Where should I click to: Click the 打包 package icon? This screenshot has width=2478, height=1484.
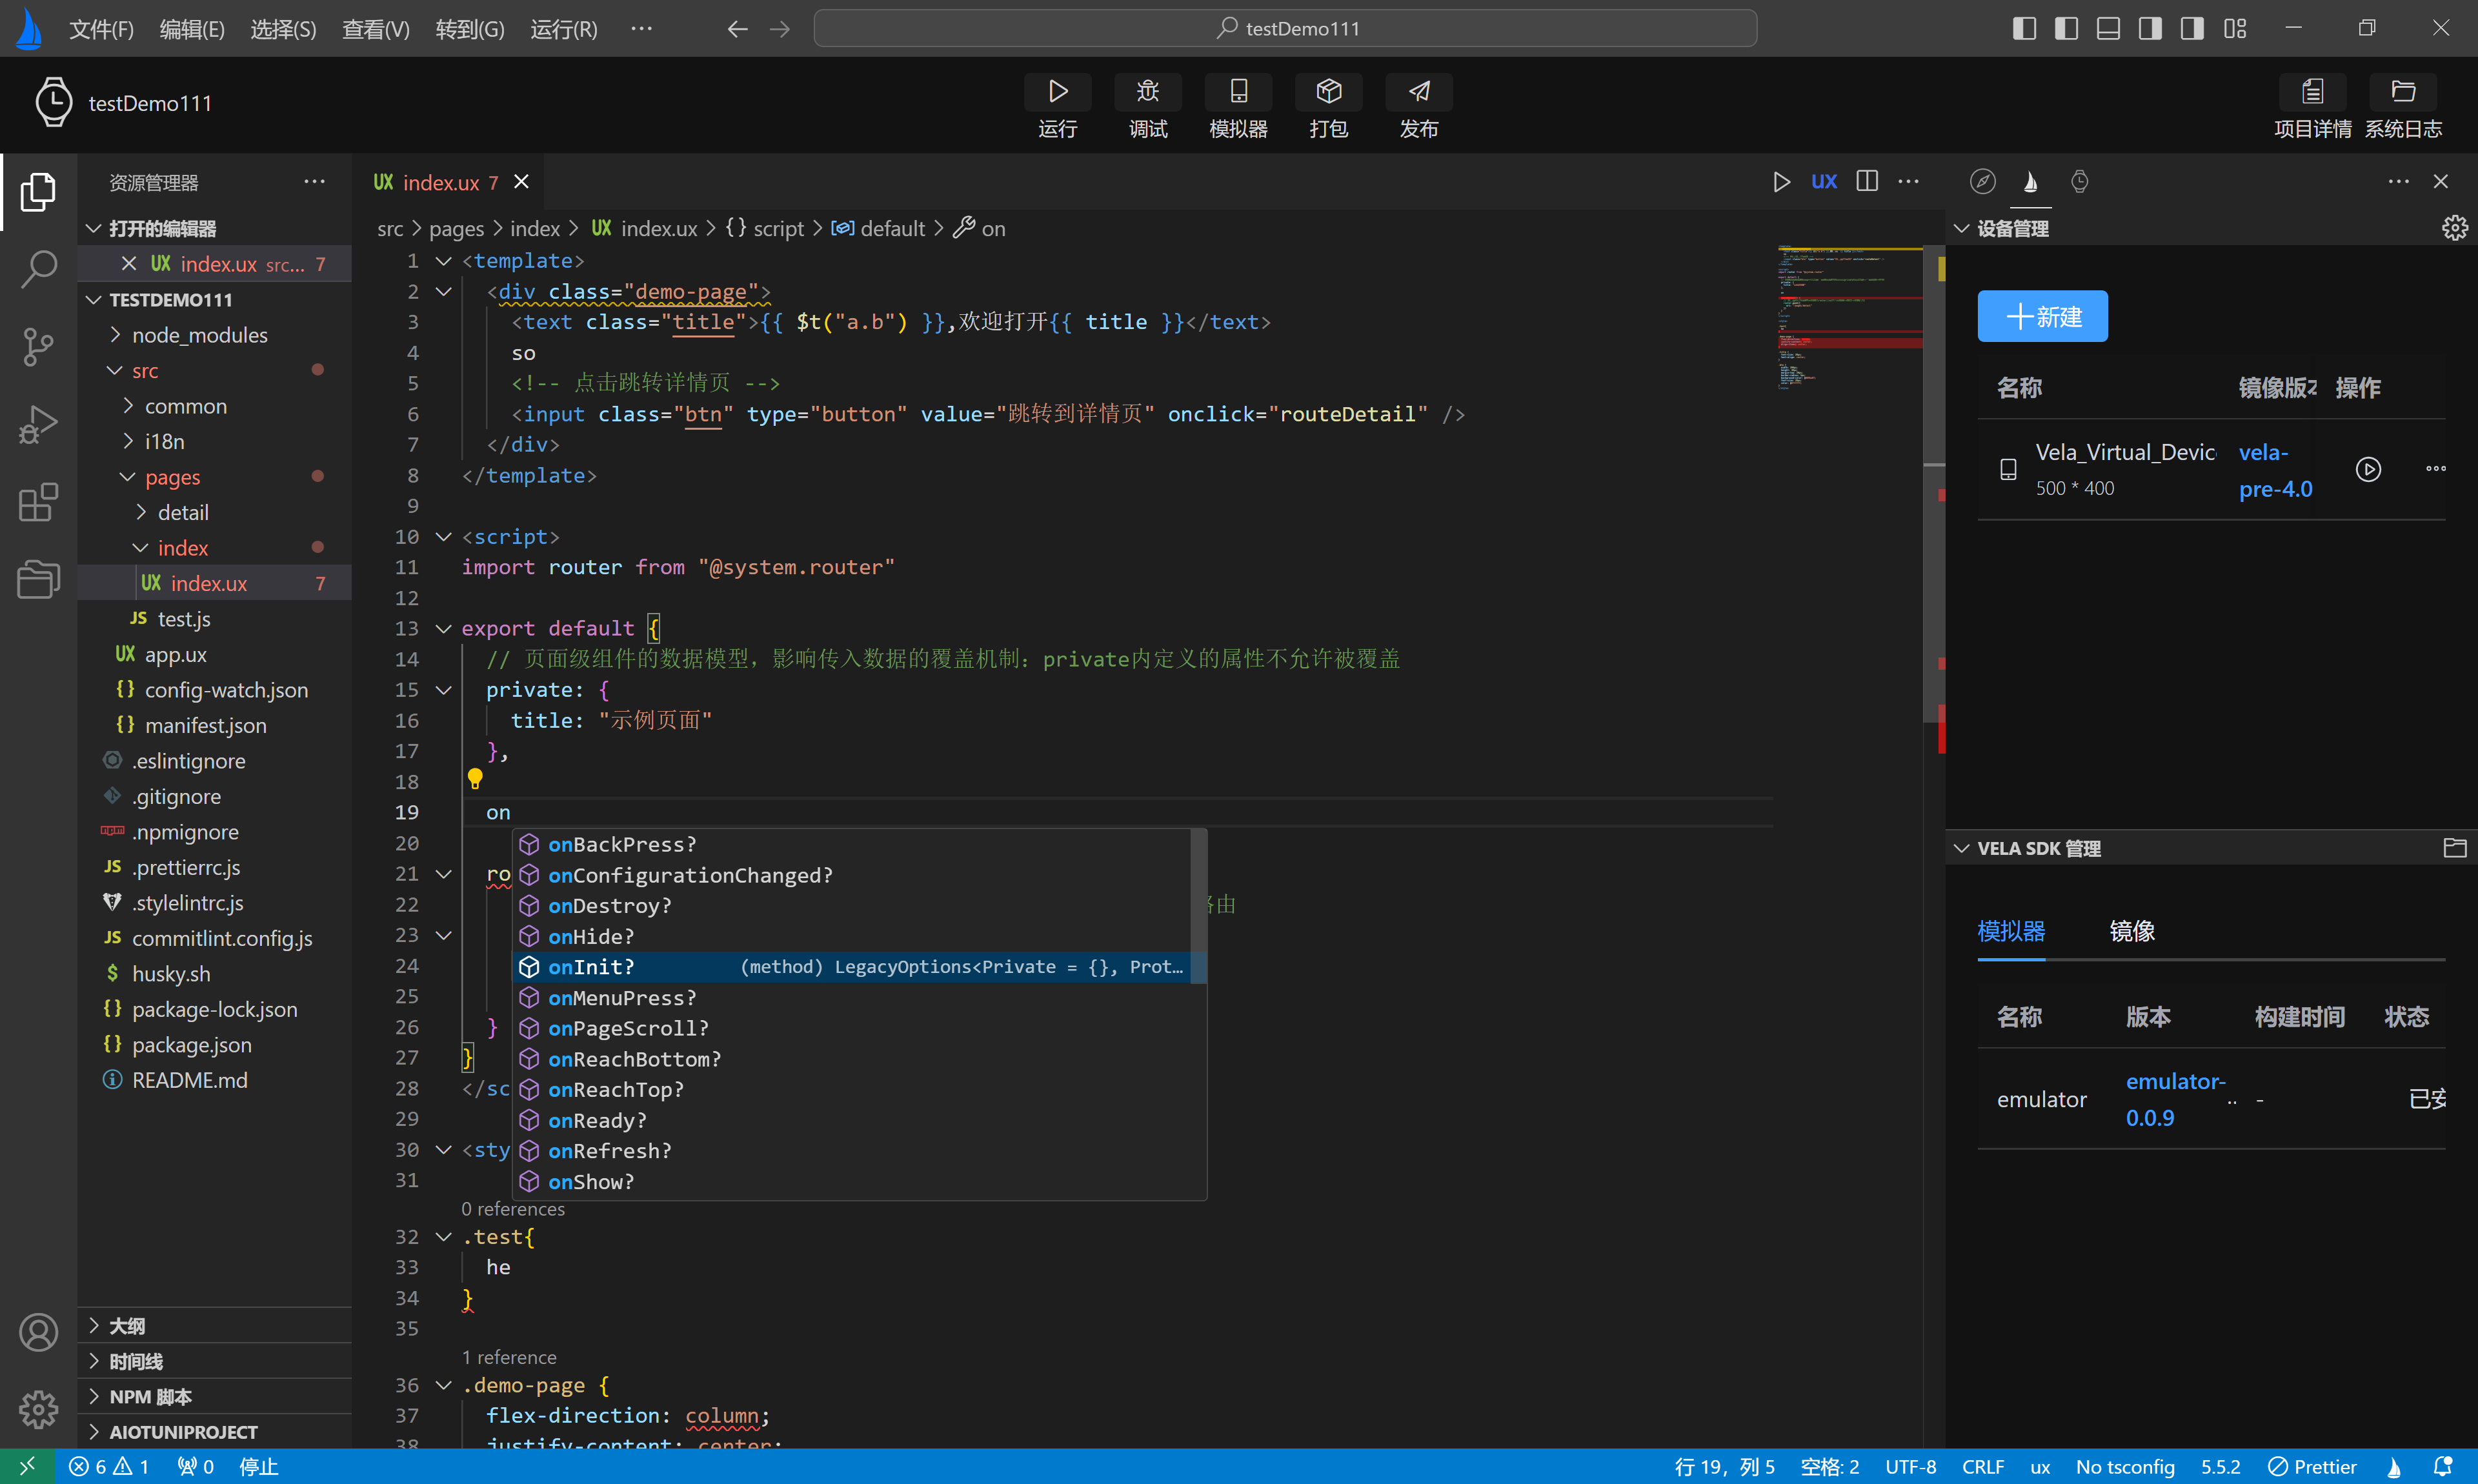click(1328, 93)
